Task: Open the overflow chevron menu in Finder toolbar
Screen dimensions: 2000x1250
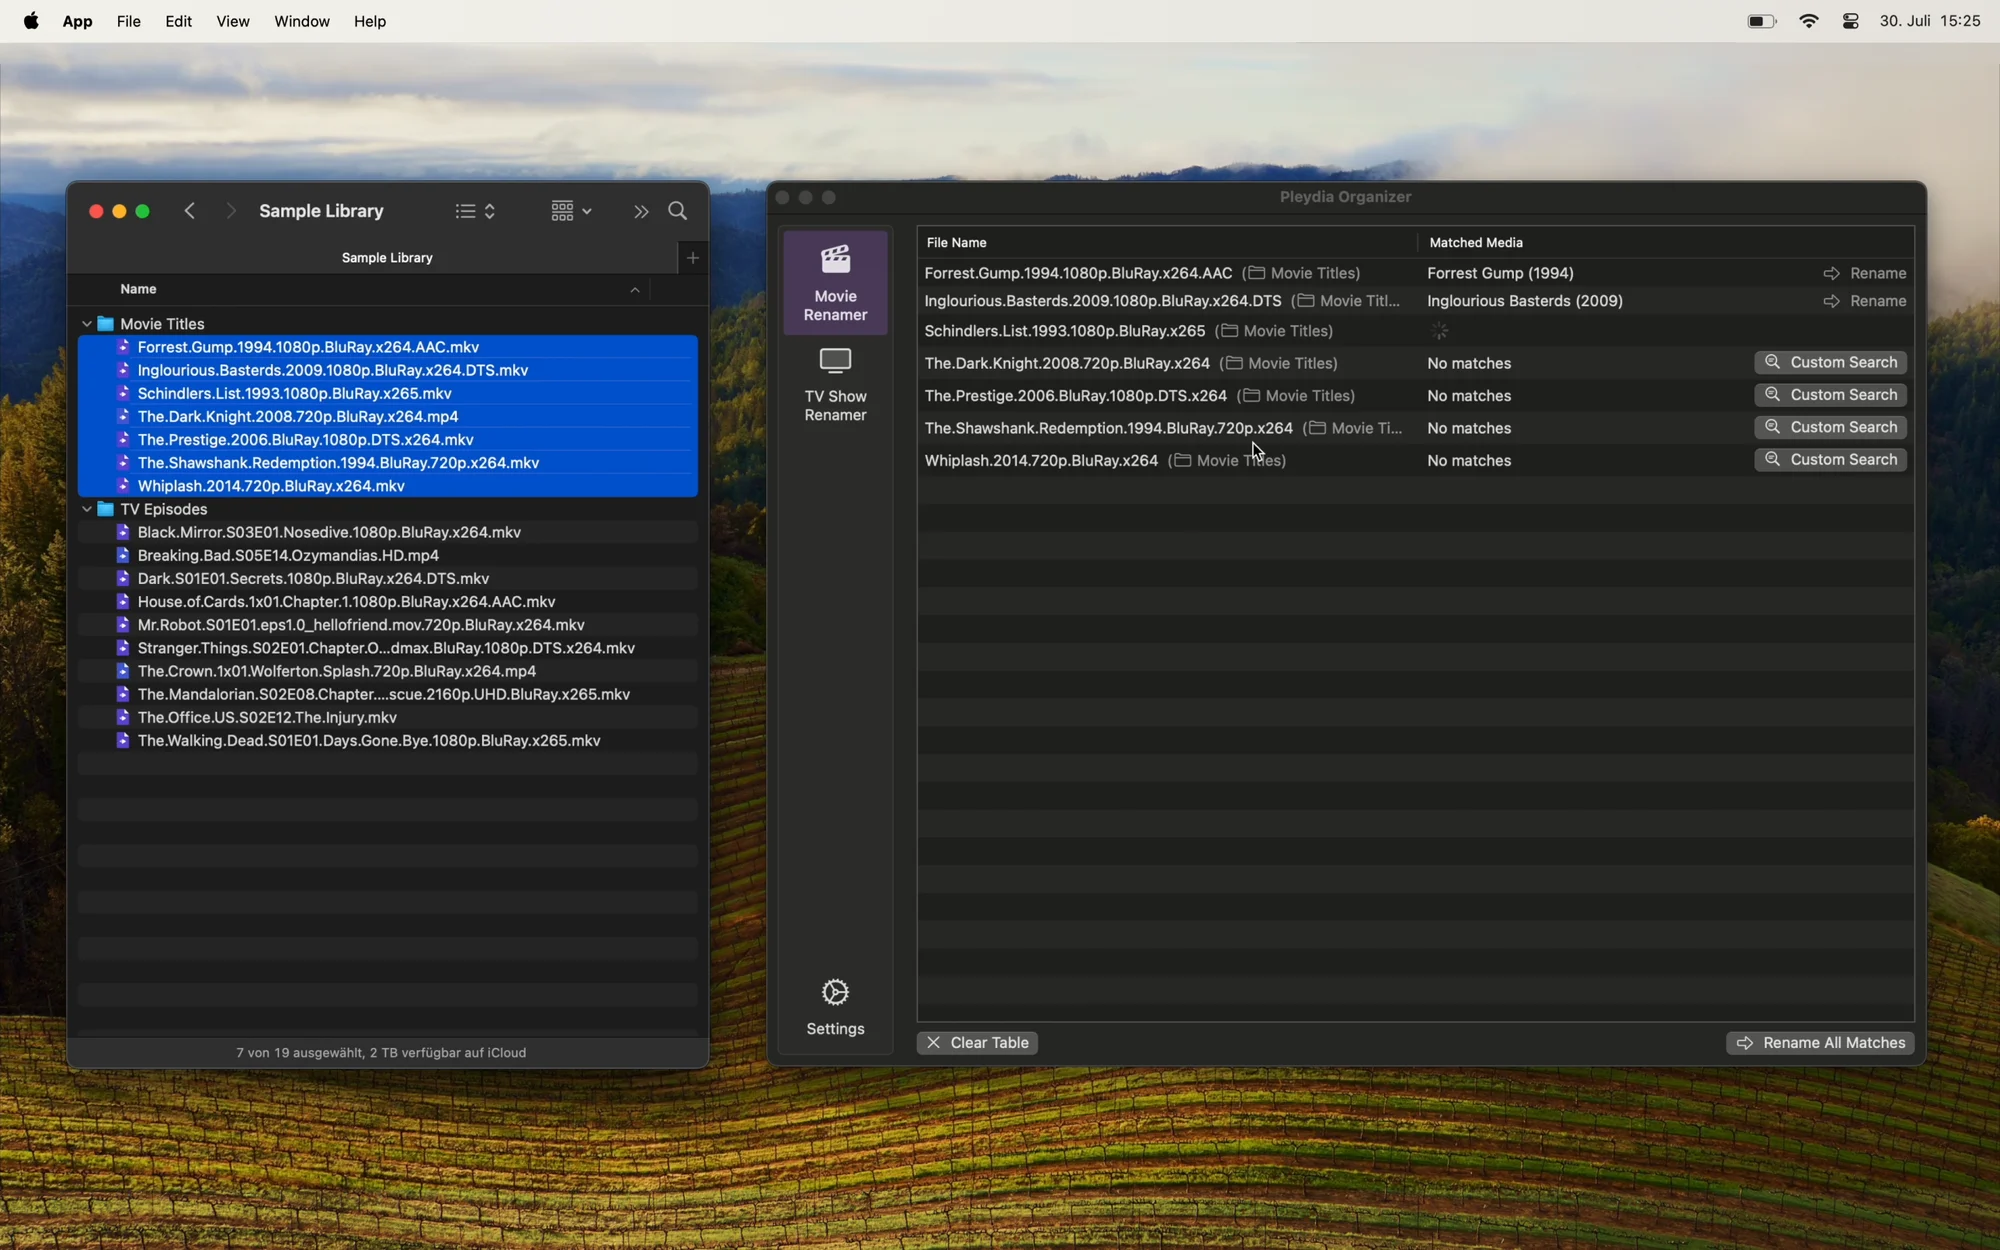Action: pyautogui.click(x=640, y=211)
